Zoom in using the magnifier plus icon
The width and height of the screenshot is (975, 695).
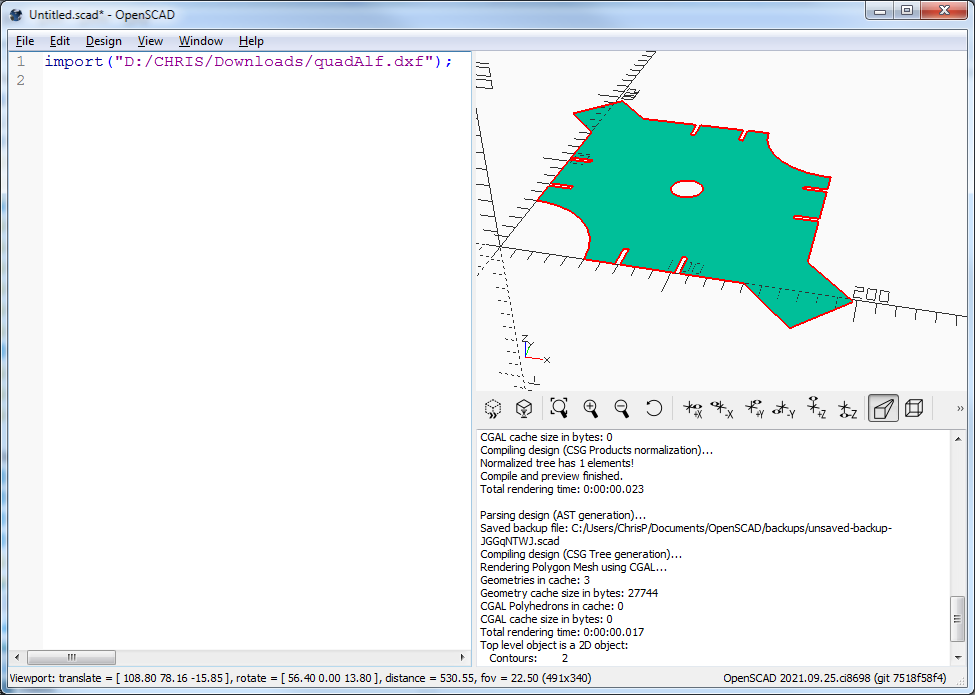tap(591, 408)
